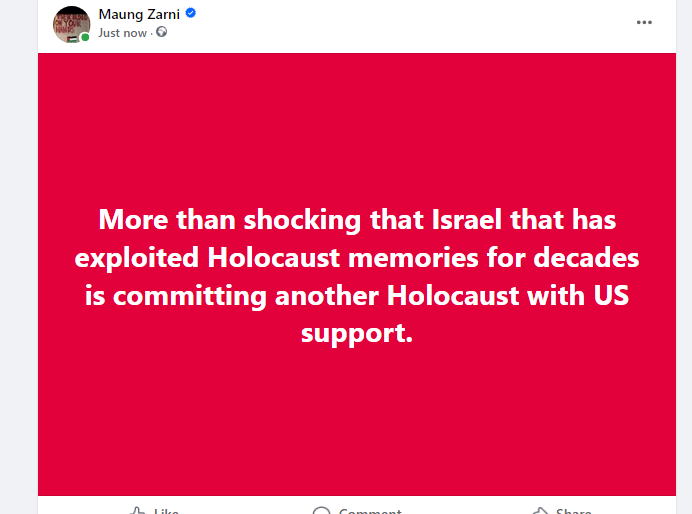The height and width of the screenshot is (514, 692).
Task: Click the Comment speech bubble icon
Action: coord(321,511)
